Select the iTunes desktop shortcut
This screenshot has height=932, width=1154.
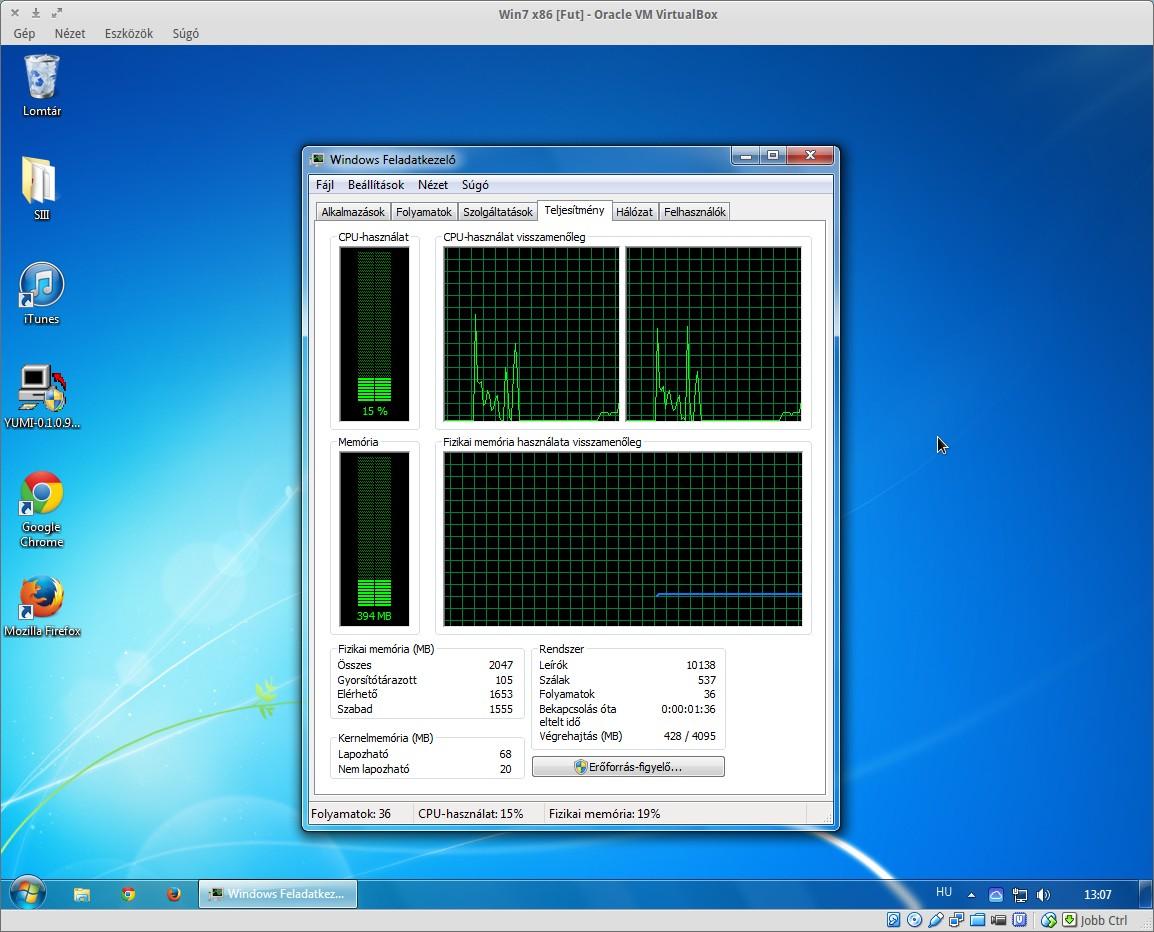(41, 293)
